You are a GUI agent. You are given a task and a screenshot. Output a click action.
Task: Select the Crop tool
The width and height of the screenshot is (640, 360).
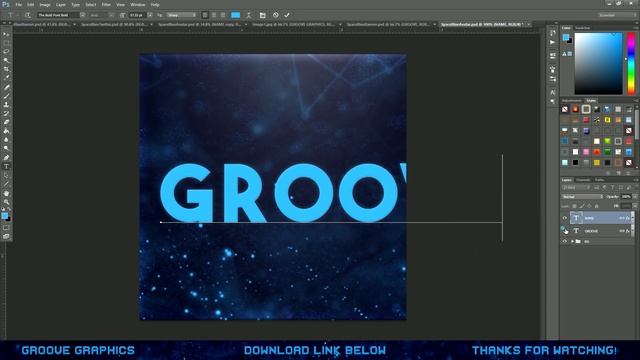[6, 69]
